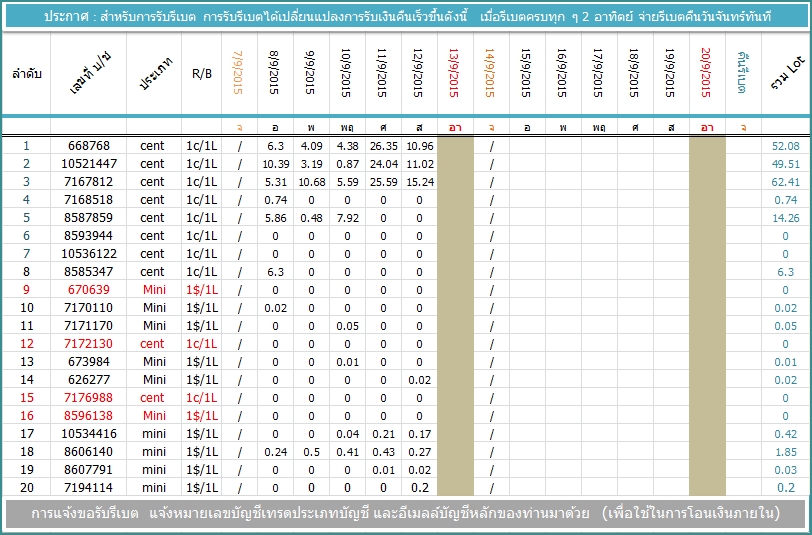
Task: Click the ลำดับ column header
Action: (26, 74)
